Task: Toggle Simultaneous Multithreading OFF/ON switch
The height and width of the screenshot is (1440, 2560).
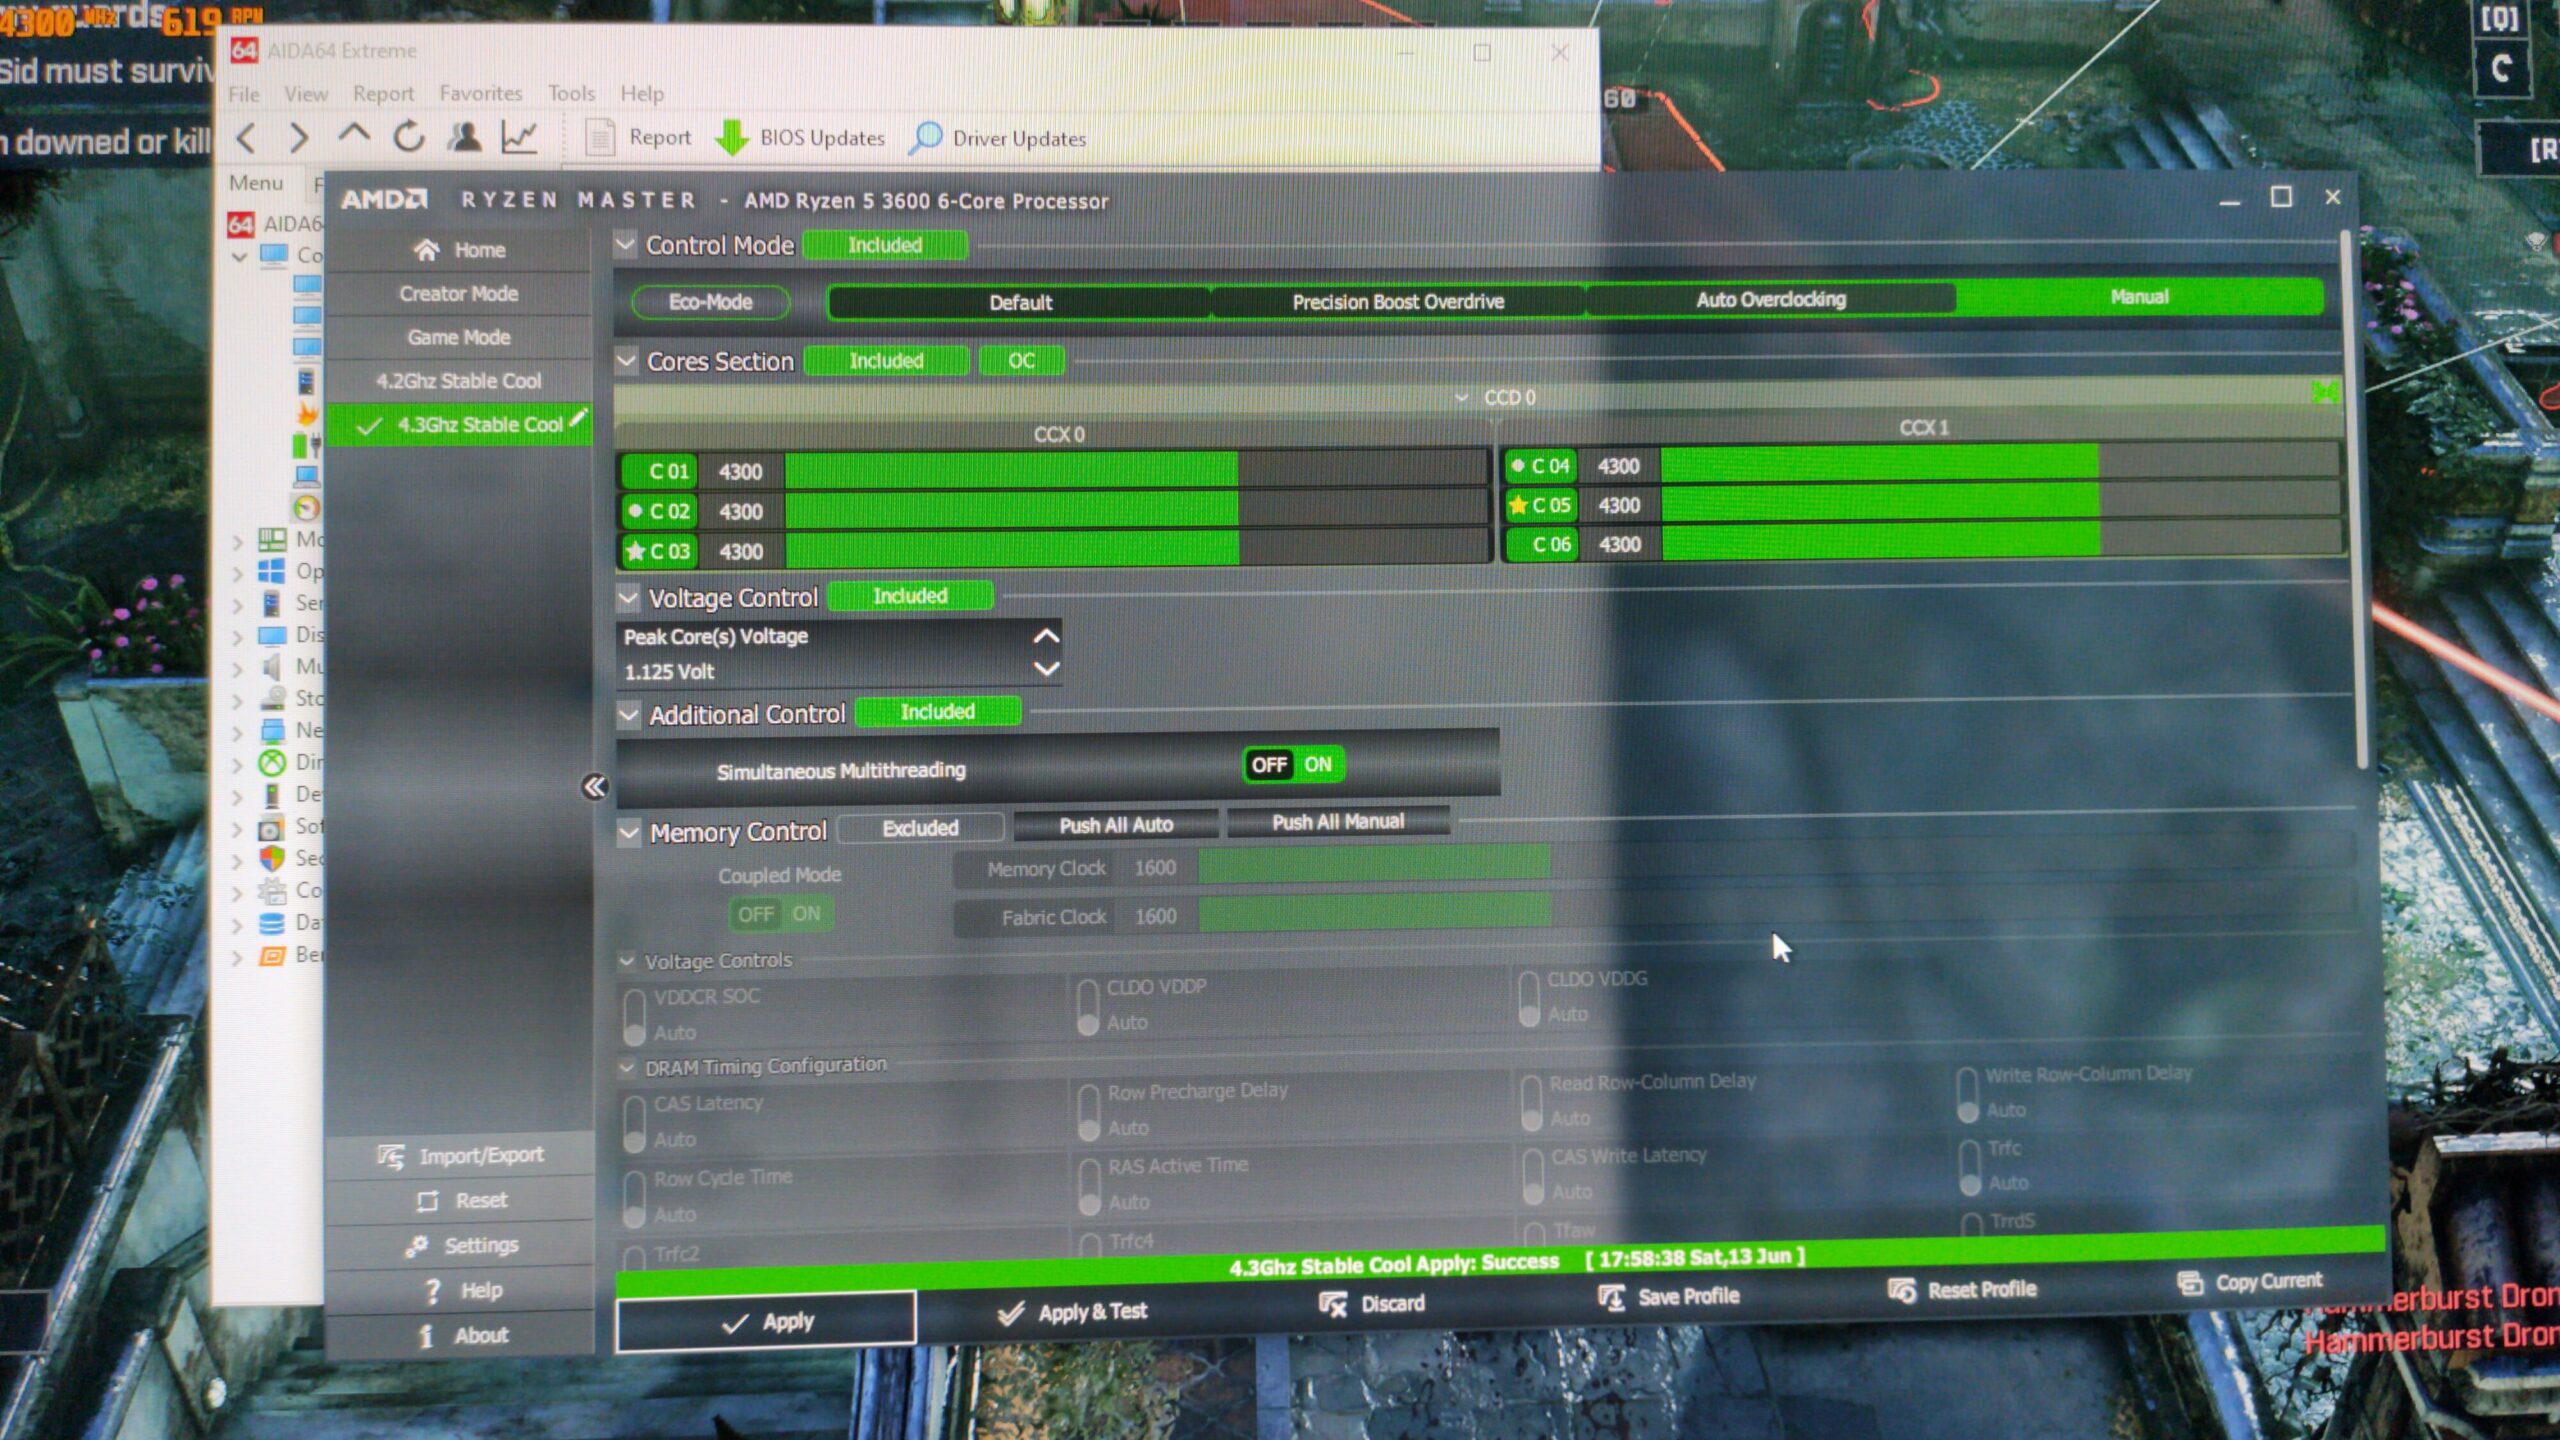Action: (x=1292, y=765)
